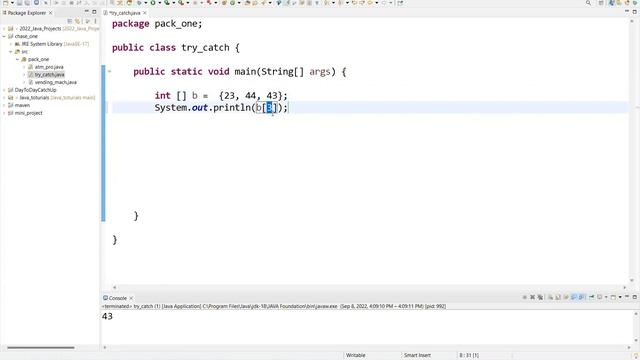Image resolution: width=640 pixels, height=360 pixels.
Task: Click Link with Editor icon in Package Explorer
Action: point(77,21)
